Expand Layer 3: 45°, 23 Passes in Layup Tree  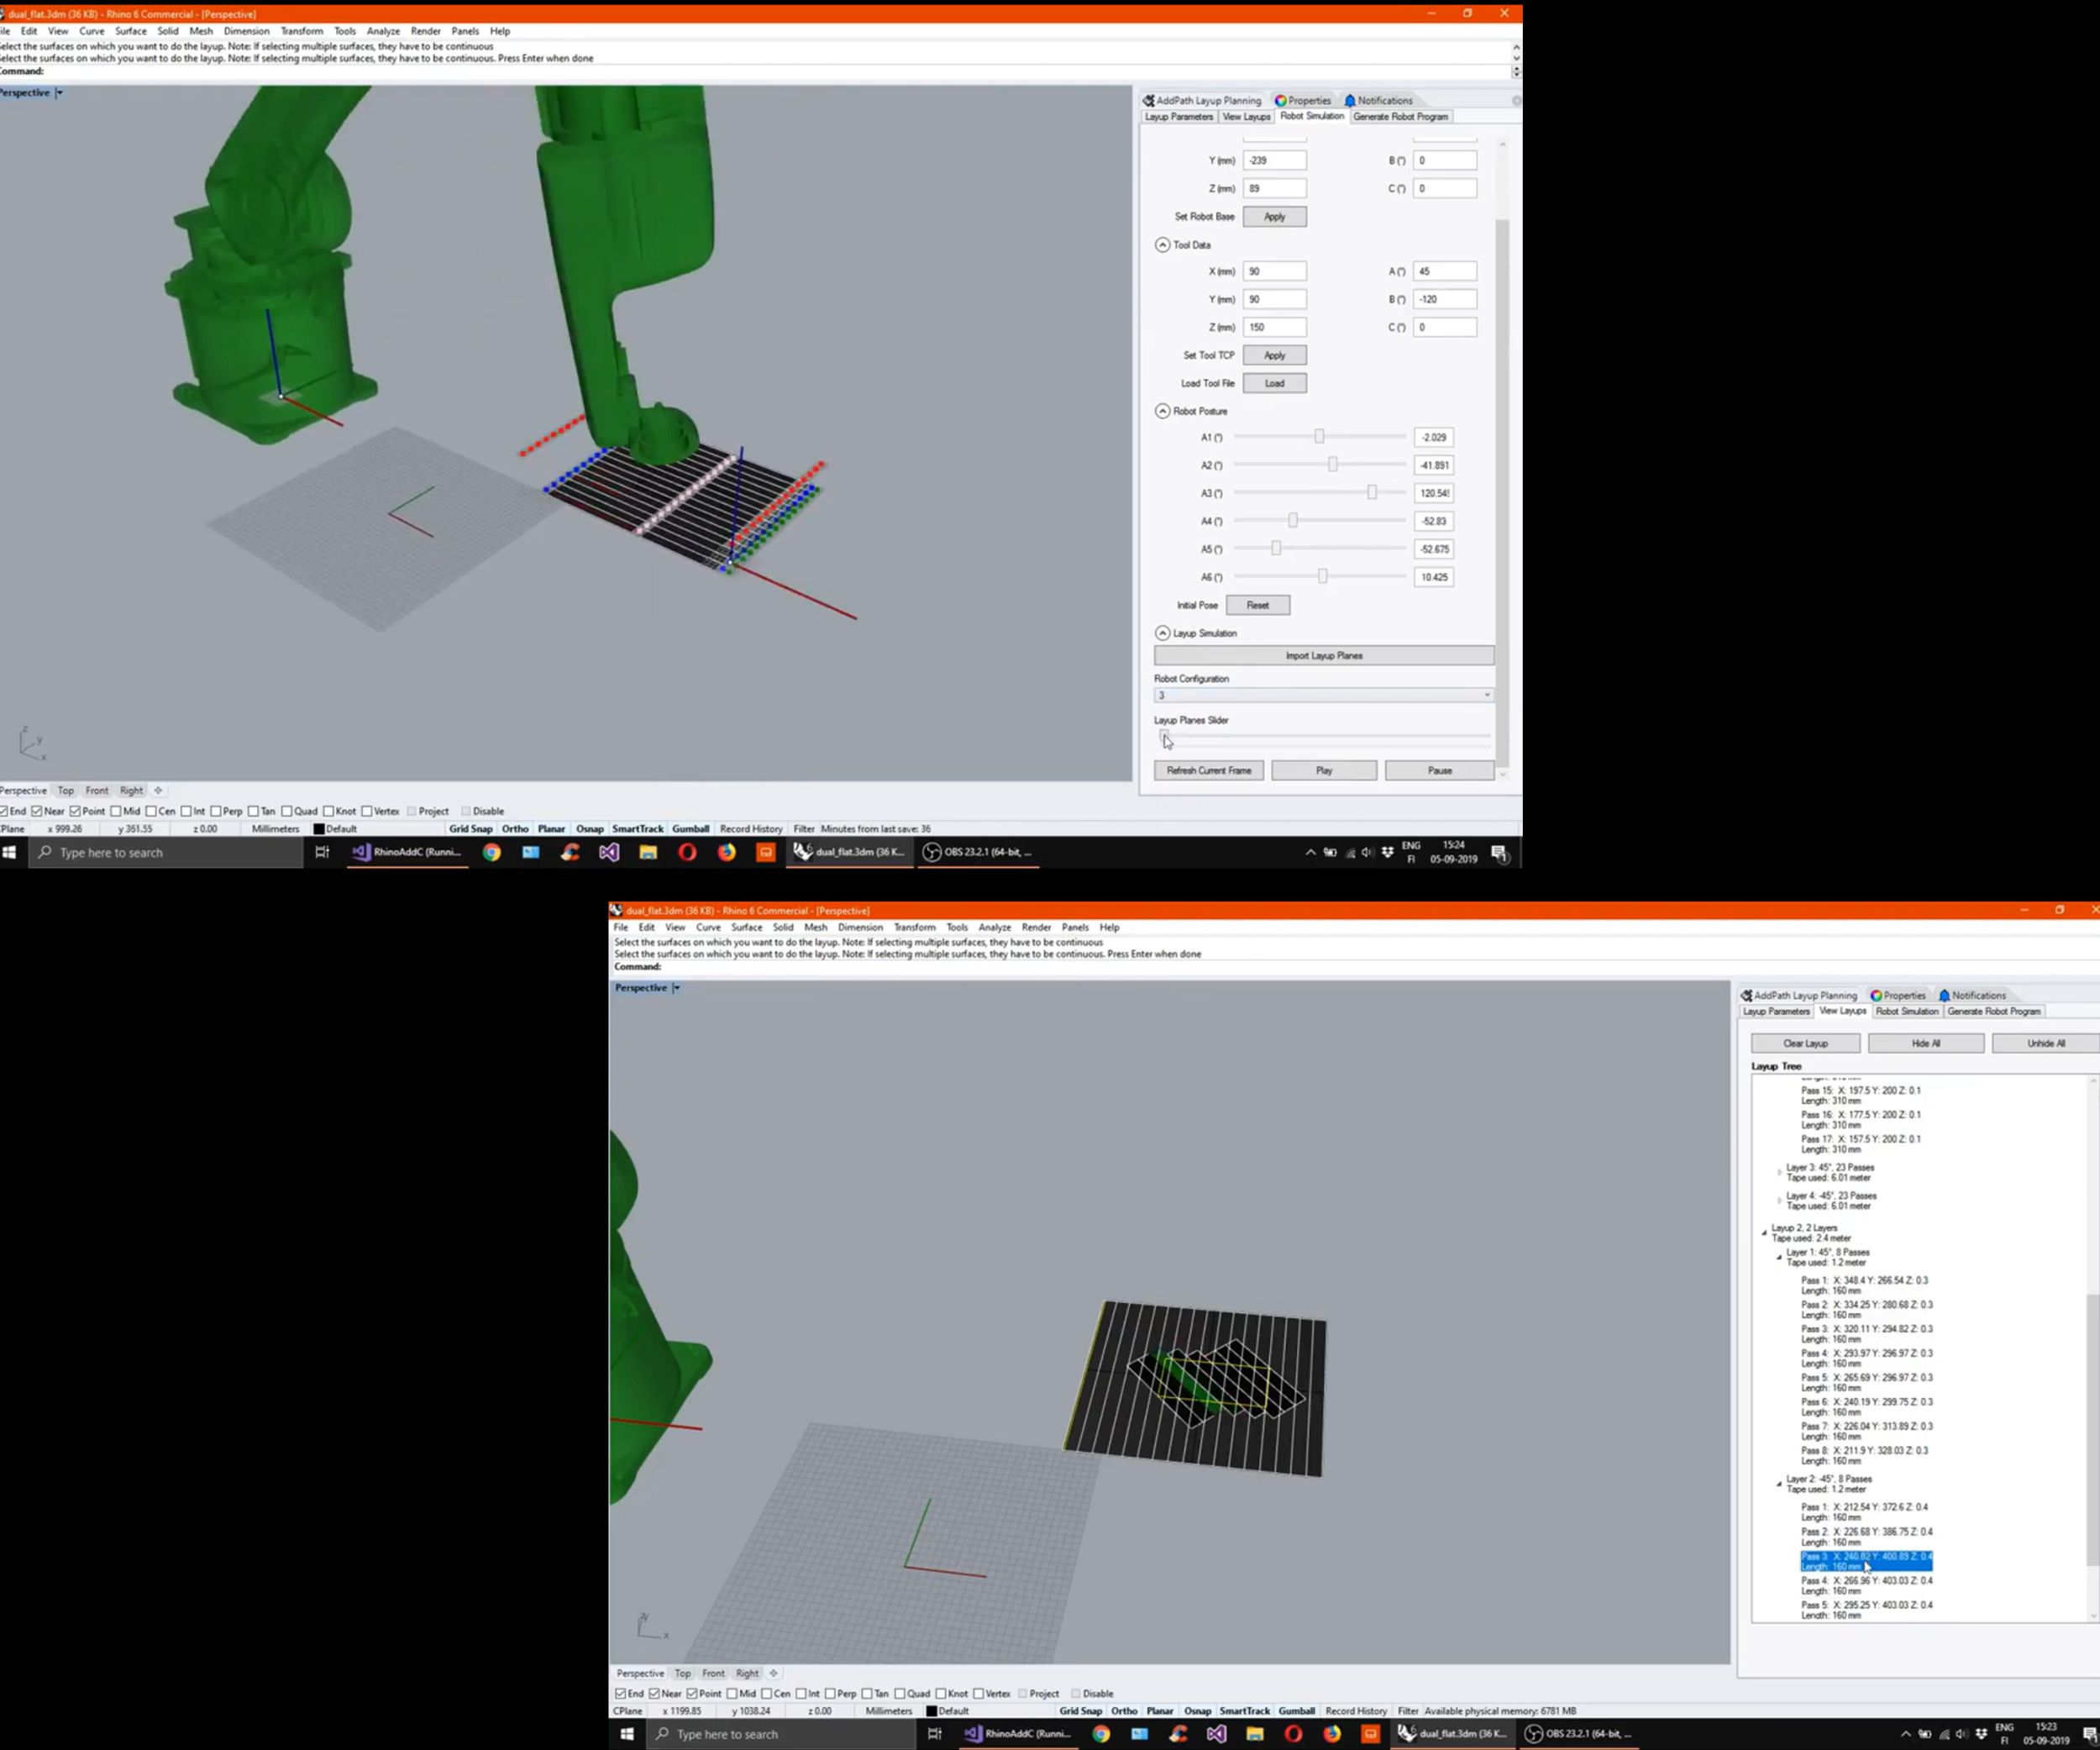click(x=1779, y=1172)
